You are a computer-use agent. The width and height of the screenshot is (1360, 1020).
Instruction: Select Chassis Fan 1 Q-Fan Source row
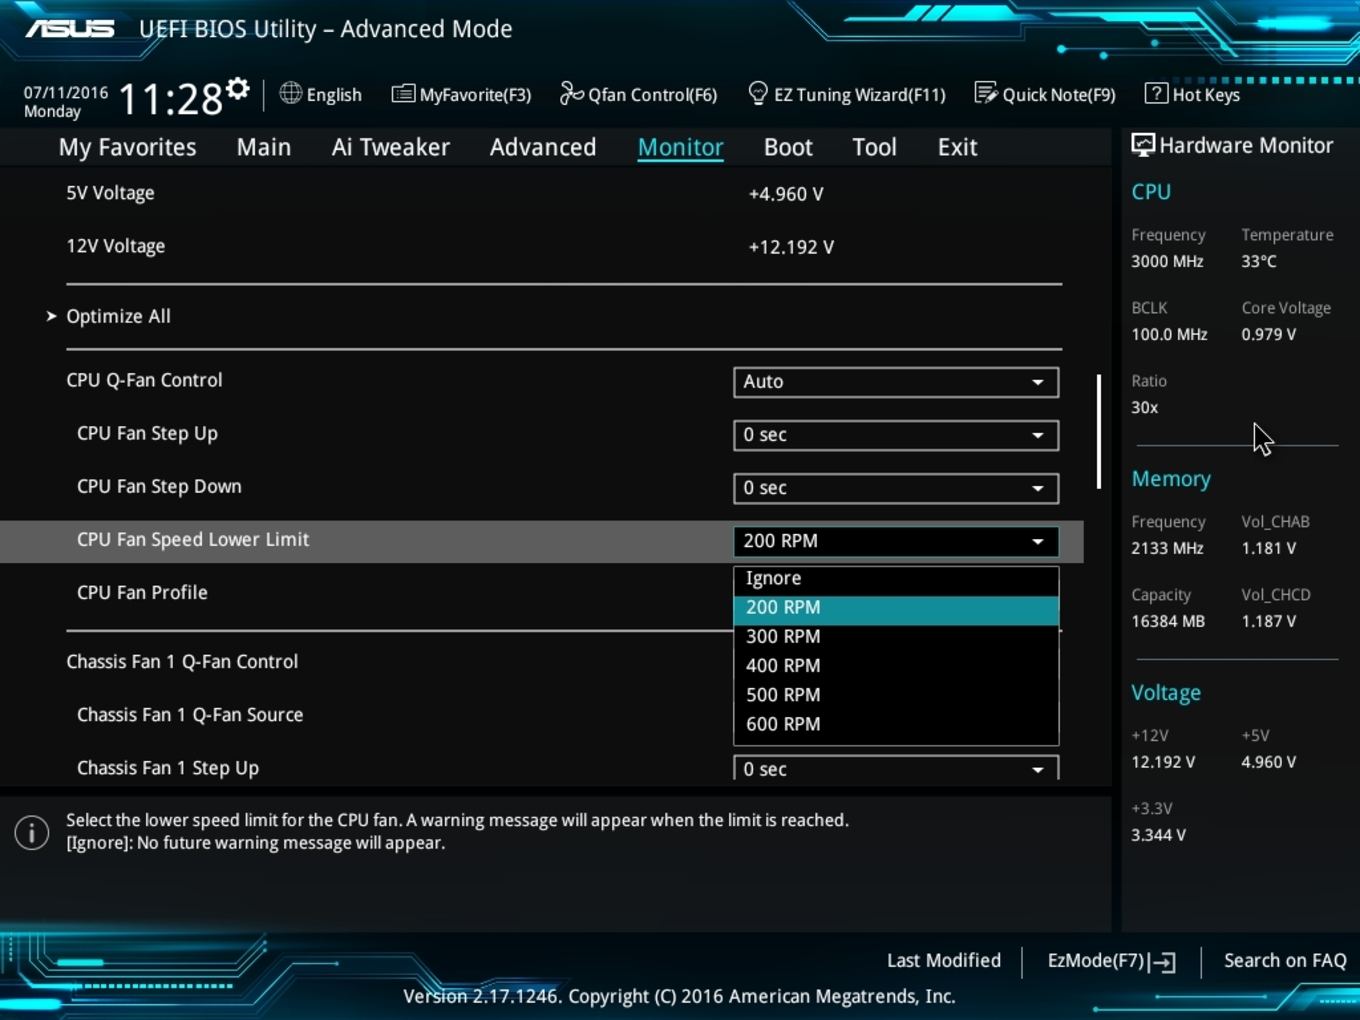pyautogui.click(x=190, y=715)
